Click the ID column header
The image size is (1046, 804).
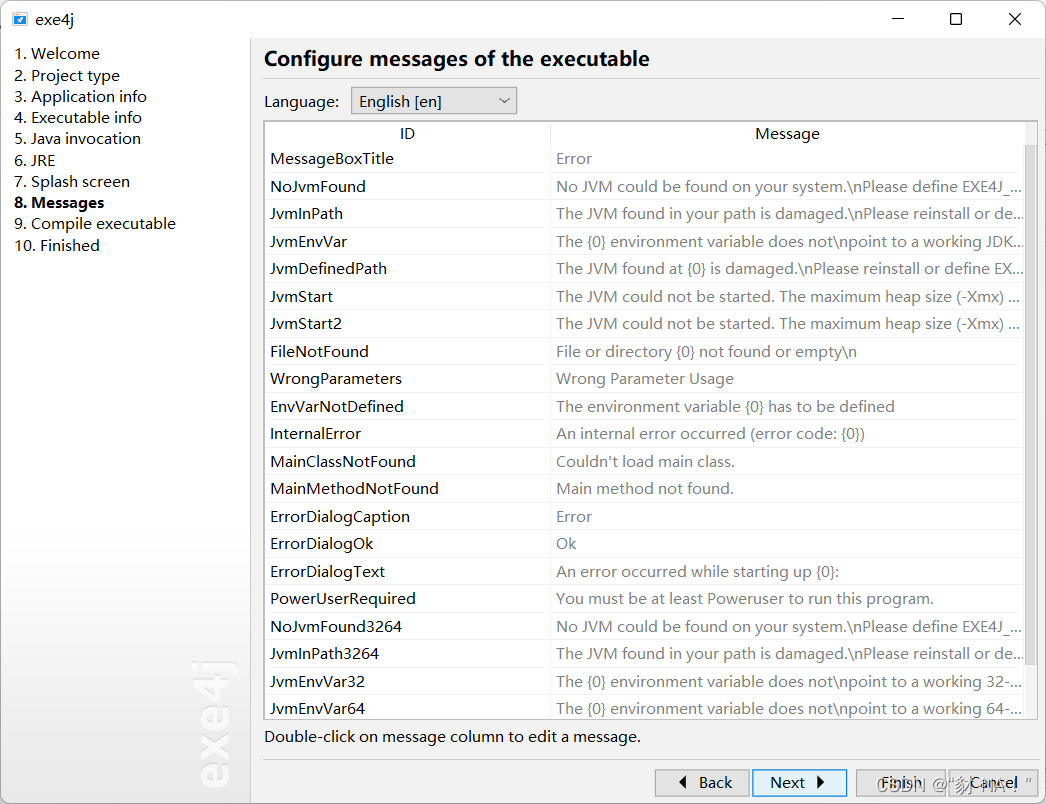[x=407, y=134]
